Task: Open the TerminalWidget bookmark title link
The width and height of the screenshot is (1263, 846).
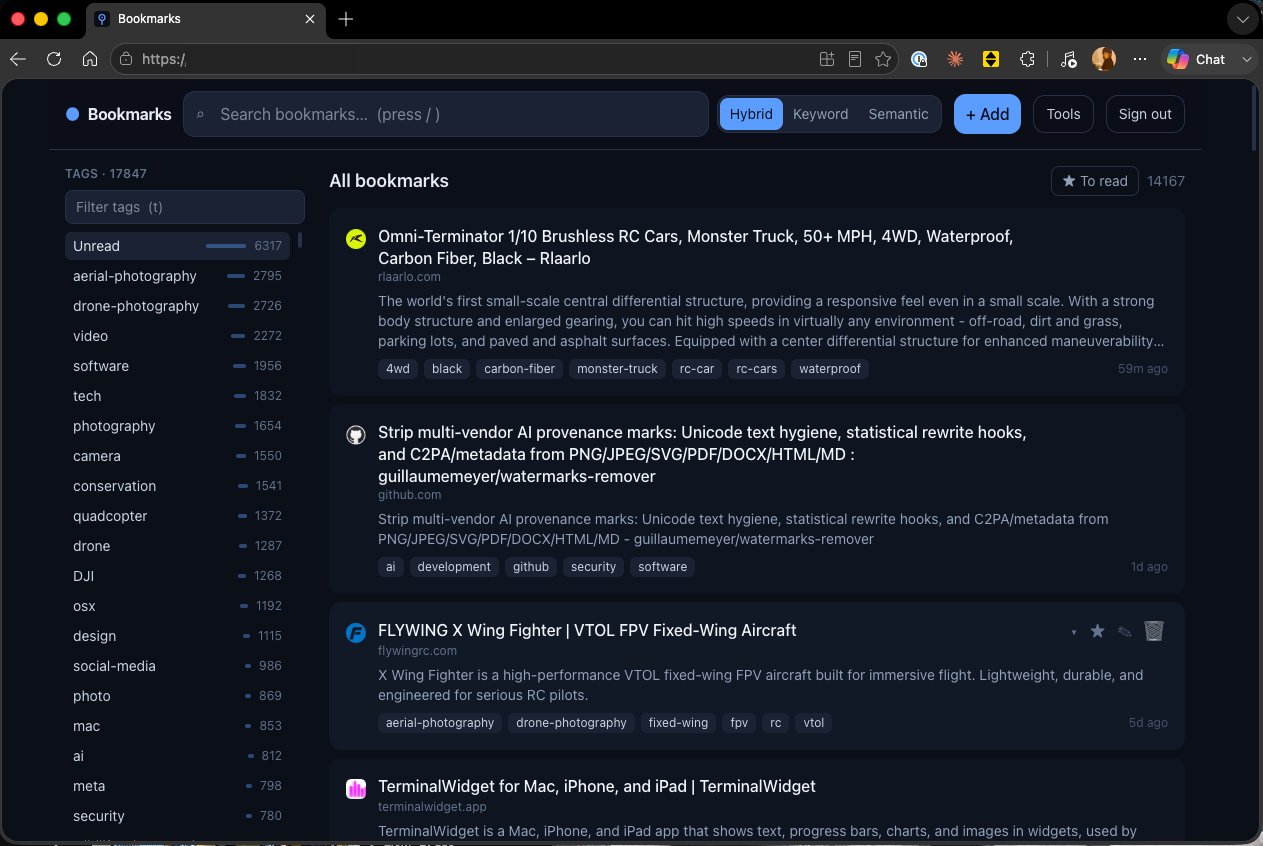Action: (x=597, y=786)
